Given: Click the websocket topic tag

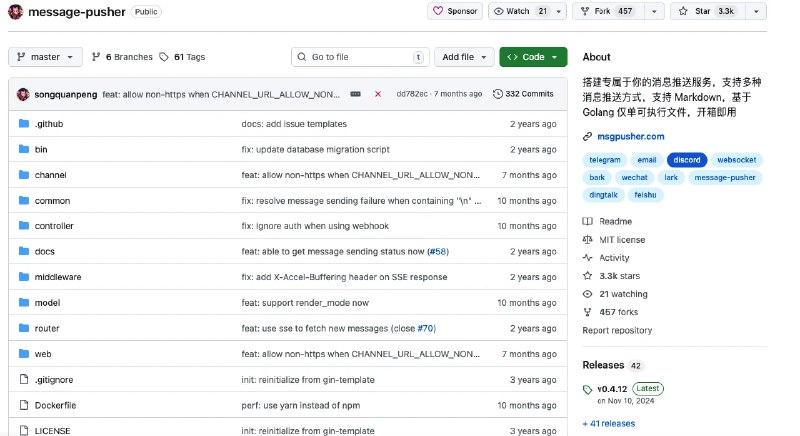Looking at the screenshot, I should tap(737, 160).
